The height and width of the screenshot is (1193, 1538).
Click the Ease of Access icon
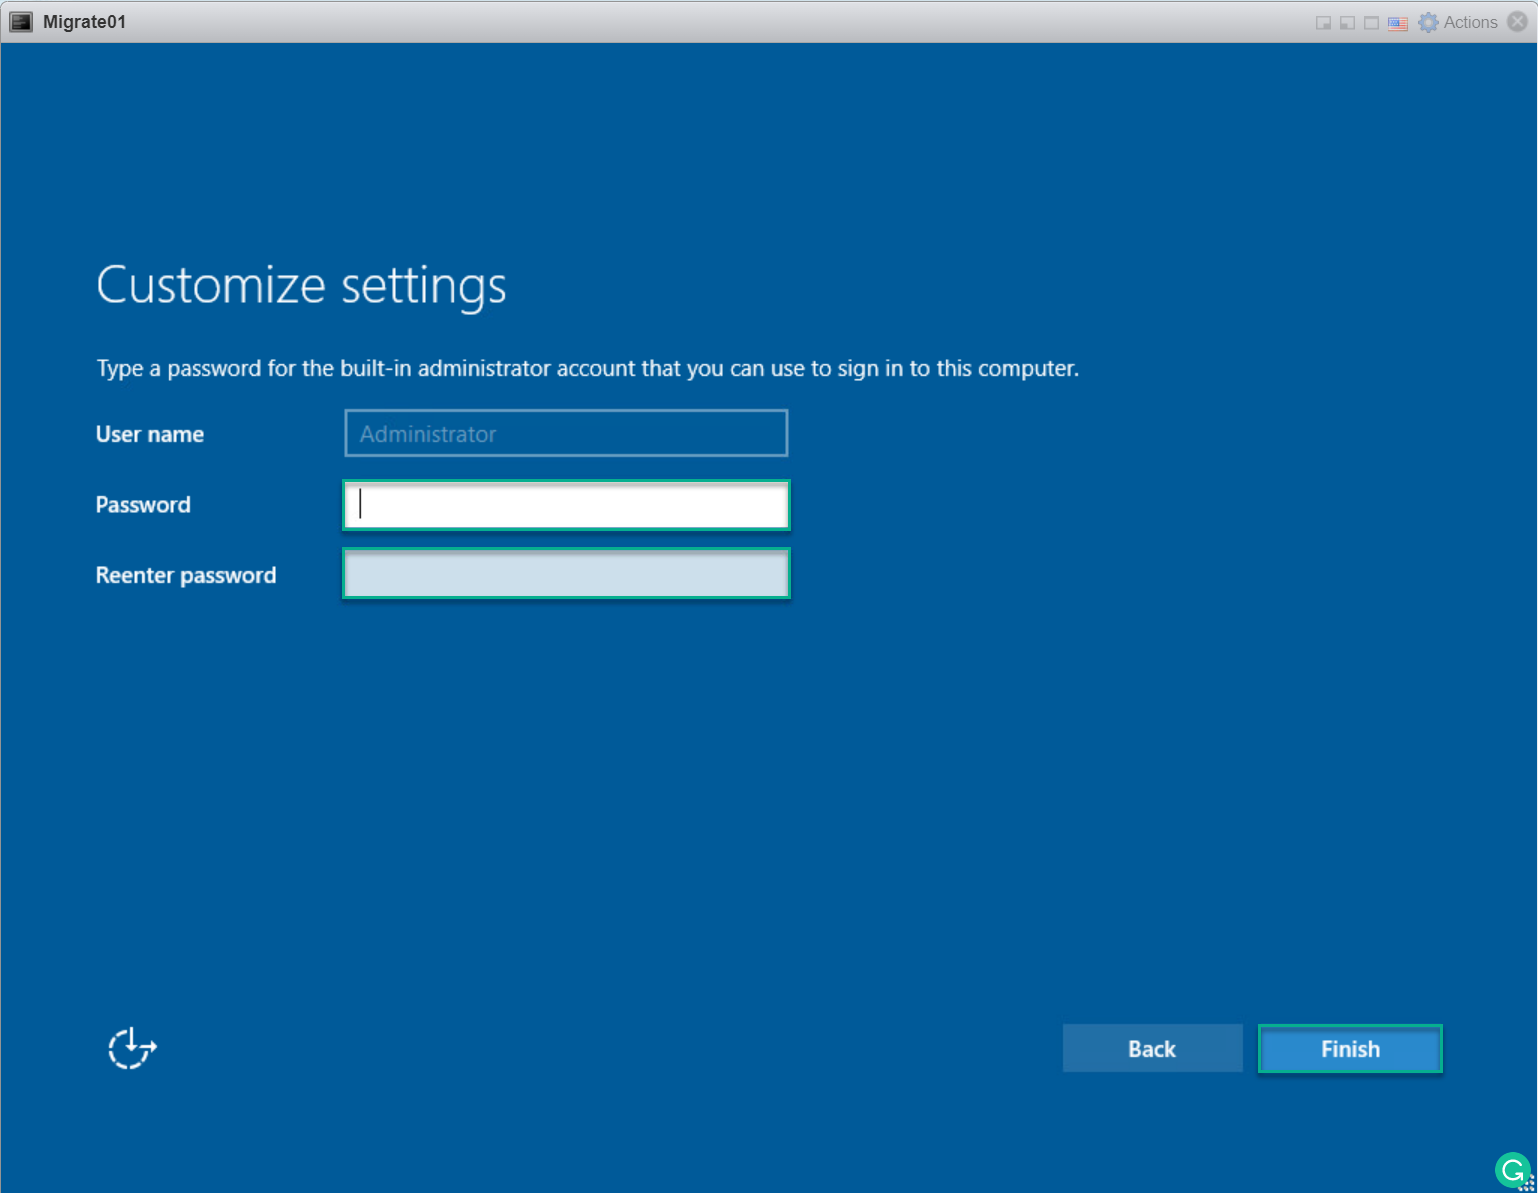(132, 1048)
